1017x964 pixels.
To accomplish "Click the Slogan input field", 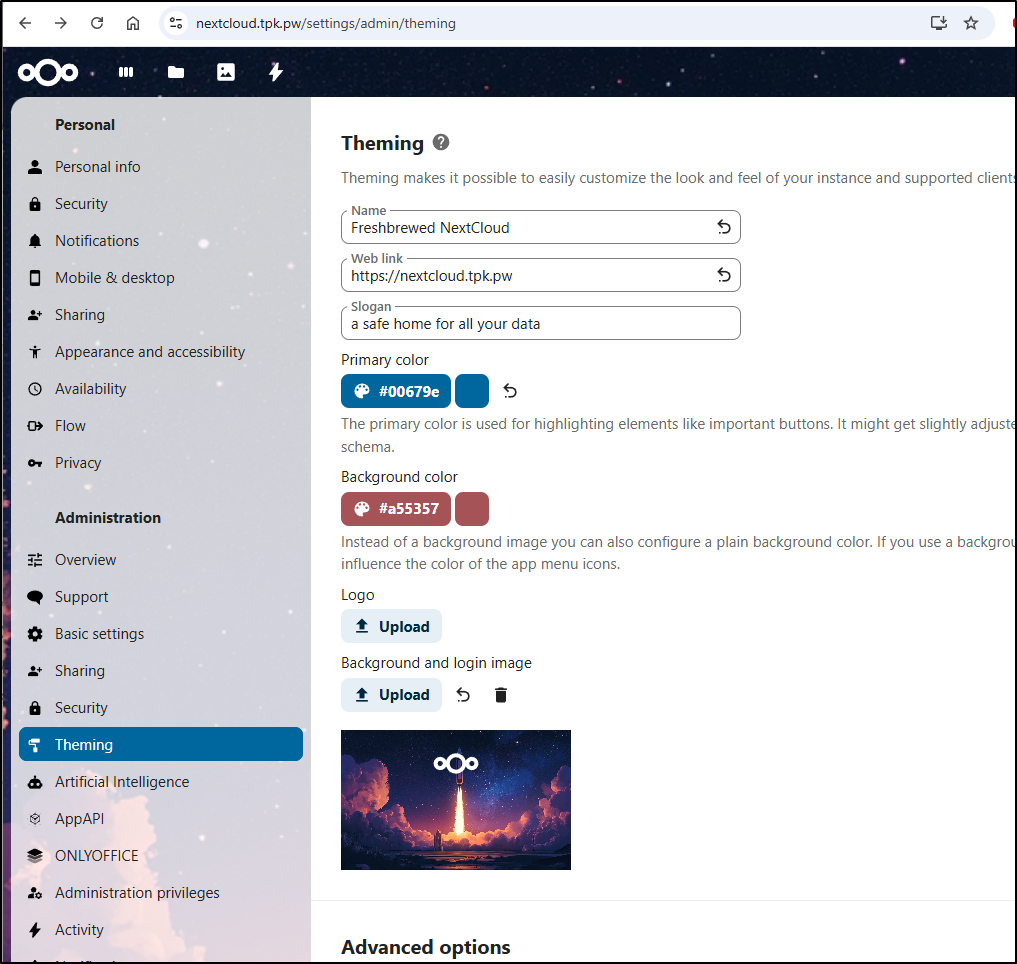I will tap(540, 323).
